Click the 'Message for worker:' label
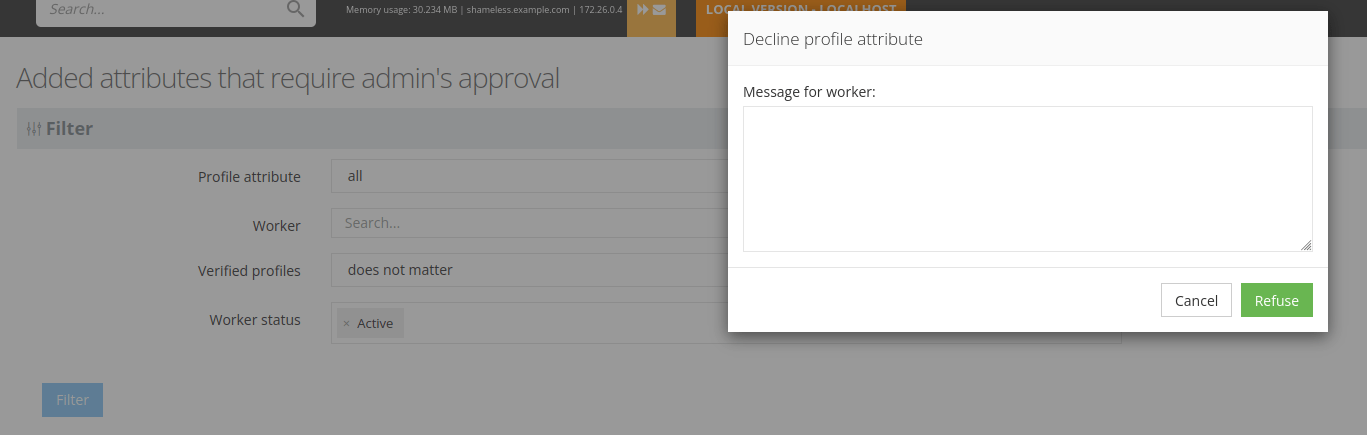This screenshot has width=1367, height=435. click(809, 92)
